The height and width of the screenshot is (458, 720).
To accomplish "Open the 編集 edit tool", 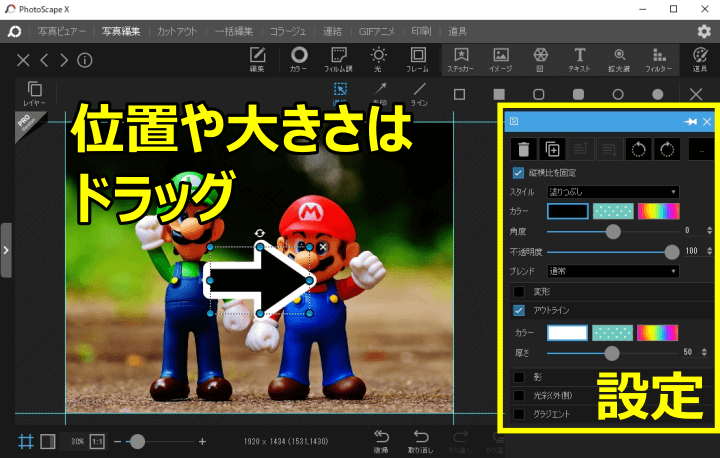I will point(257,60).
